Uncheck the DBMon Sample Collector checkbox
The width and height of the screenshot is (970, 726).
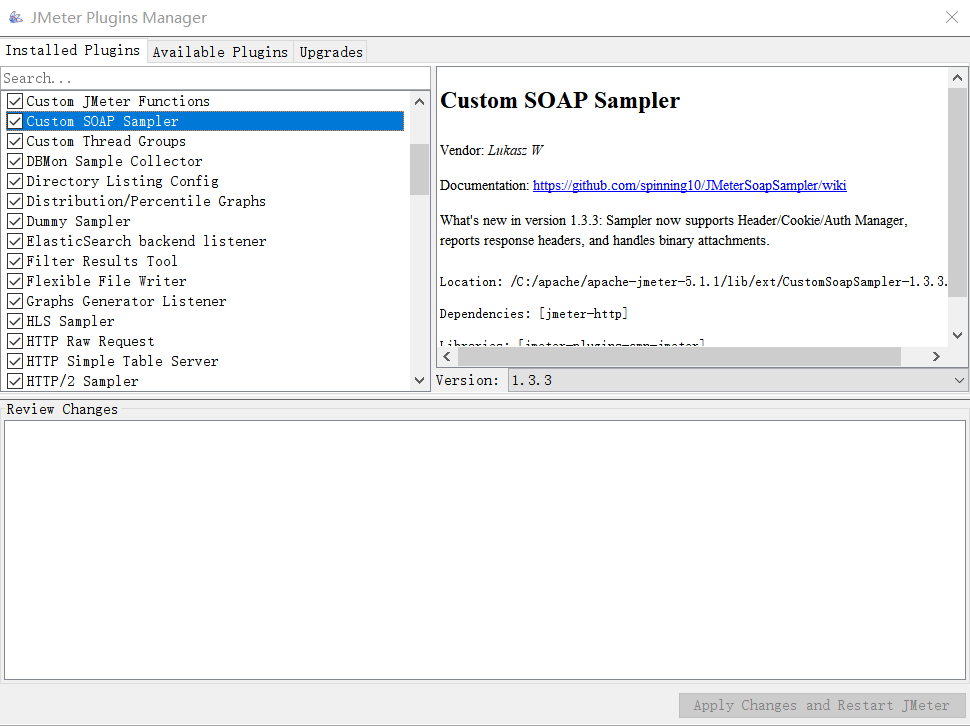click(x=15, y=161)
